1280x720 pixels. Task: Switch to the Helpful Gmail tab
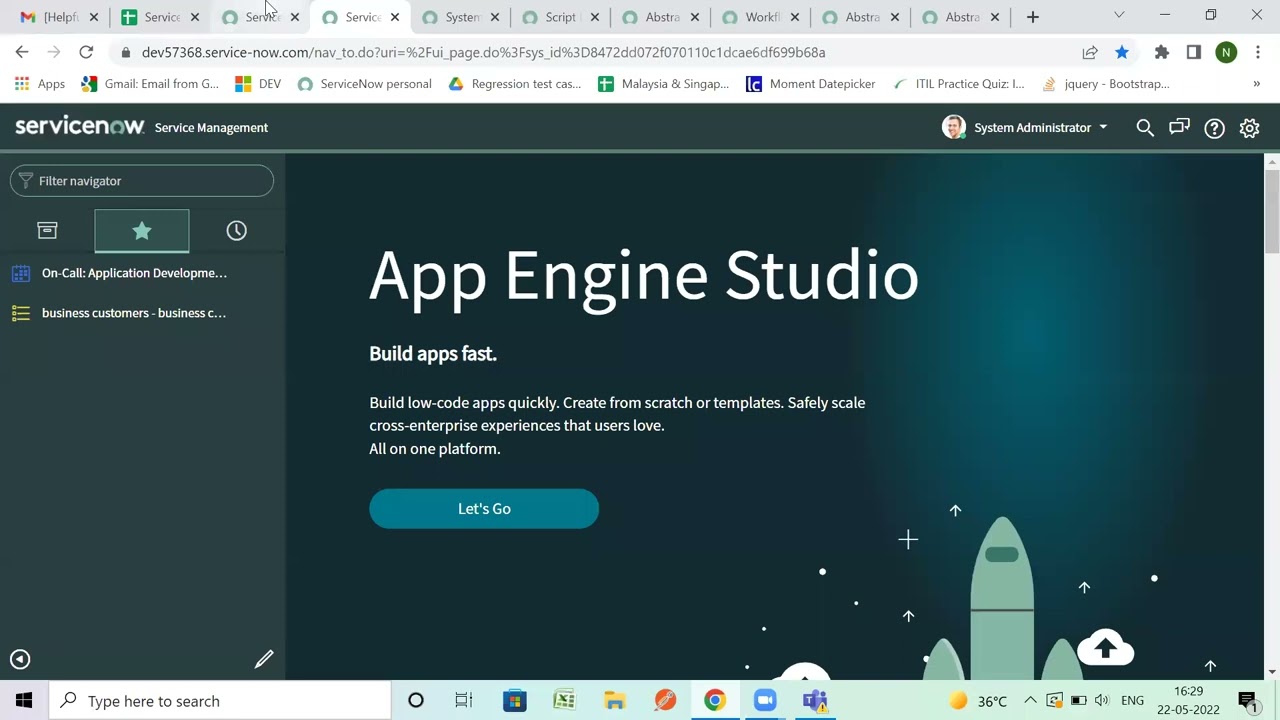pyautogui.click(x=60, y=17)
